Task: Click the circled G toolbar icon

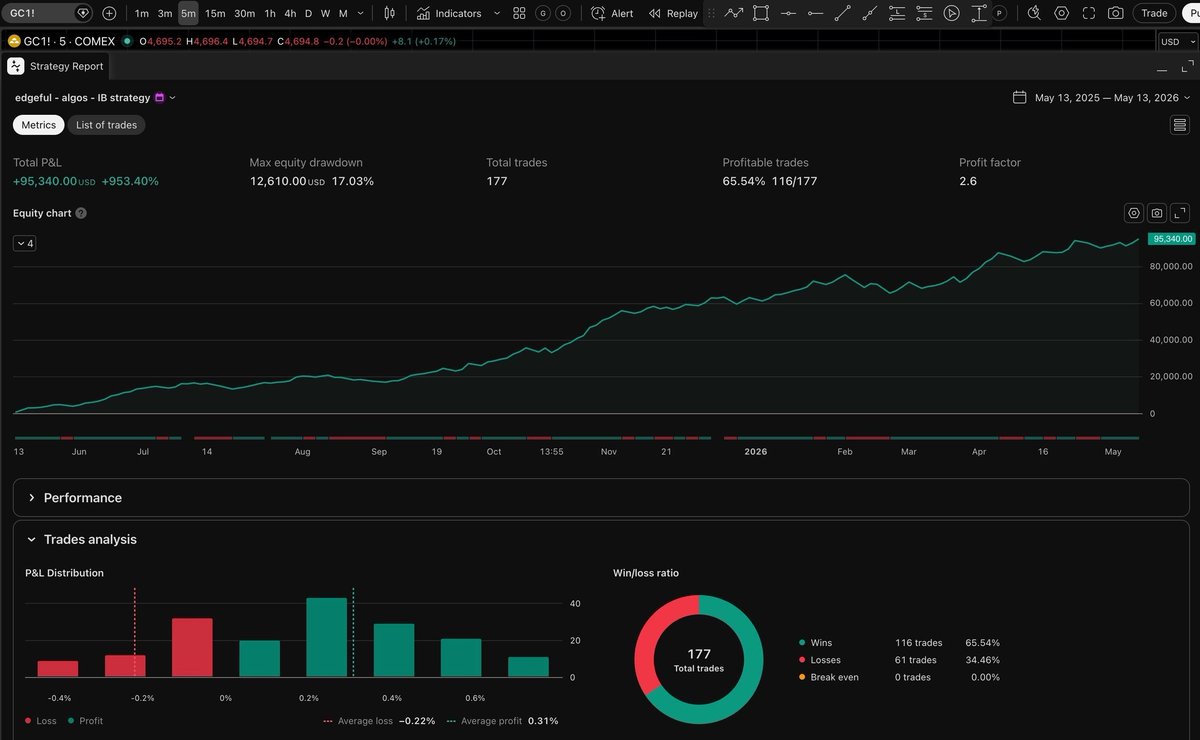Action: coord(543,13)
